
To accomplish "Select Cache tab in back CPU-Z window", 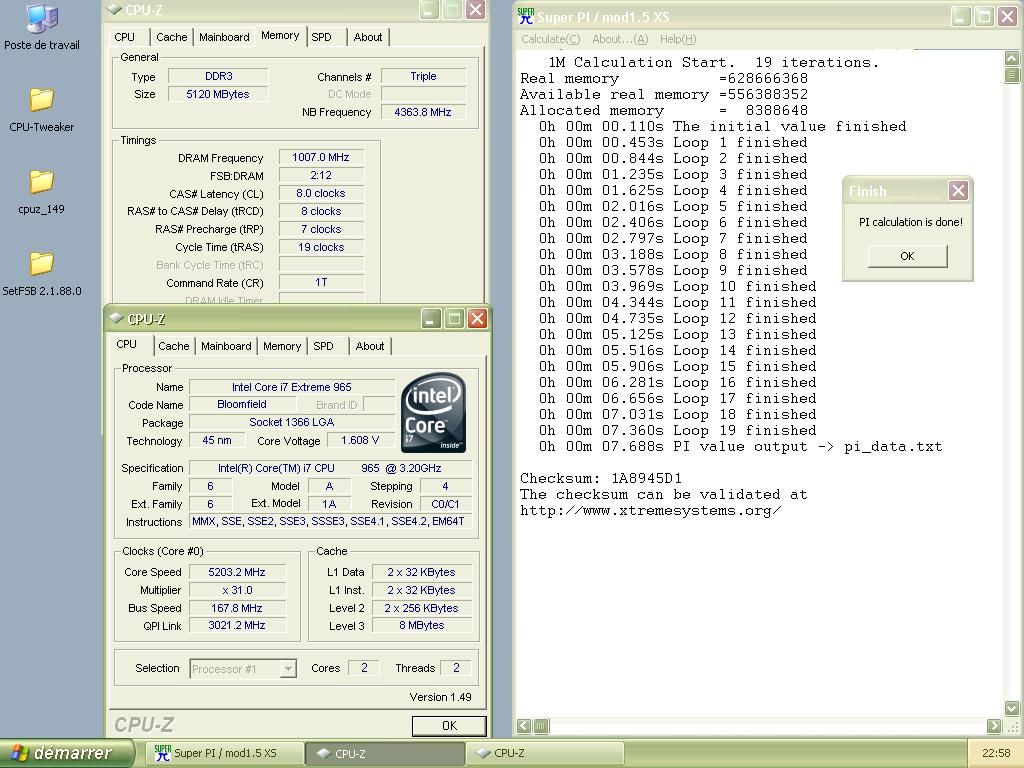I will tap(172, 37).
